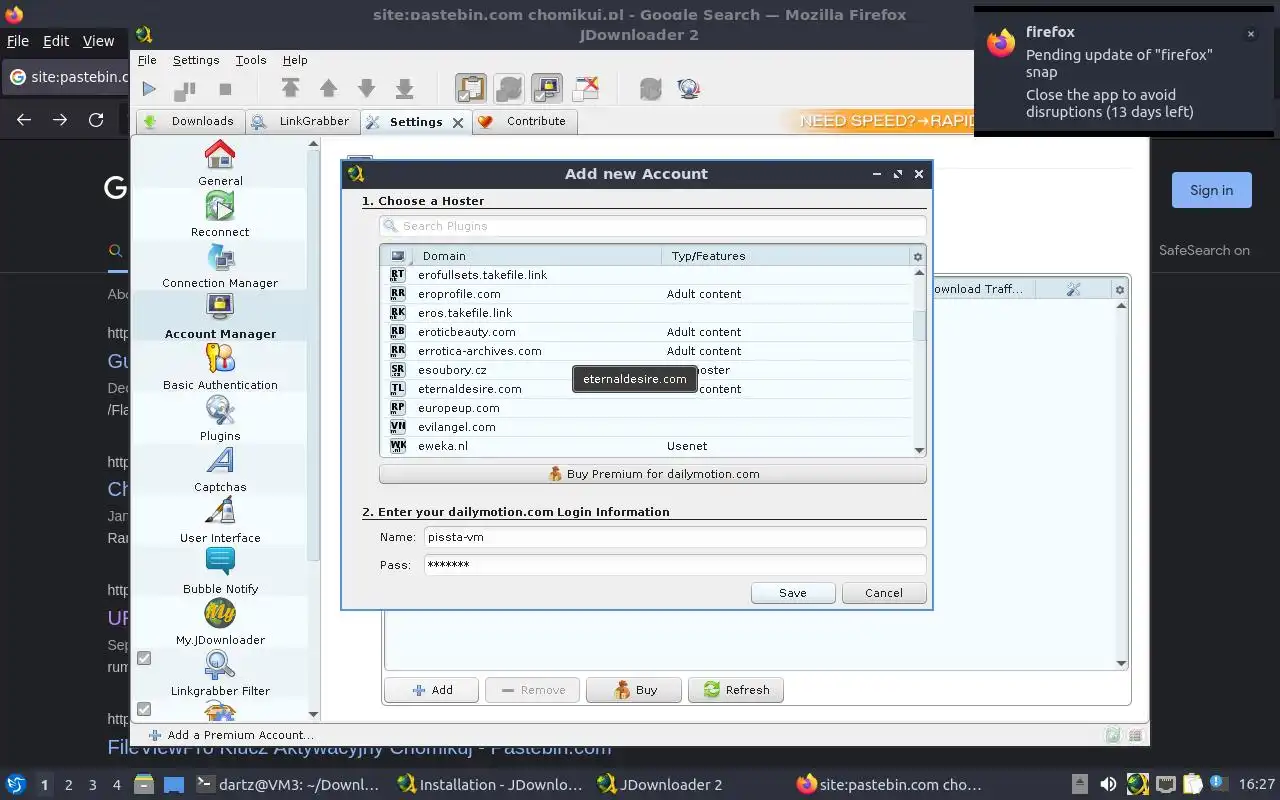Open accounts table settings gear icon
The image size is (1280, 800).
(1120, 289)
